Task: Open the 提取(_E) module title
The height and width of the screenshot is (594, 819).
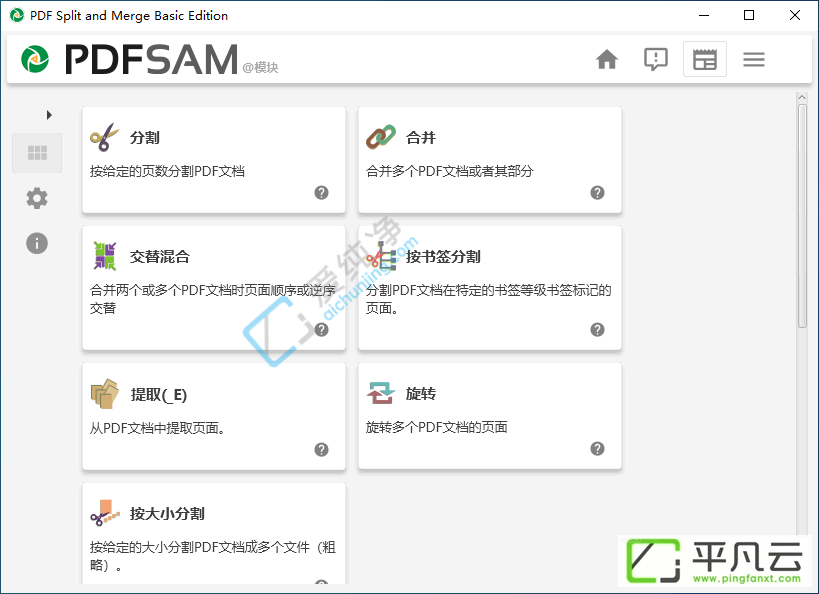Action: click(x=159, y=394)
